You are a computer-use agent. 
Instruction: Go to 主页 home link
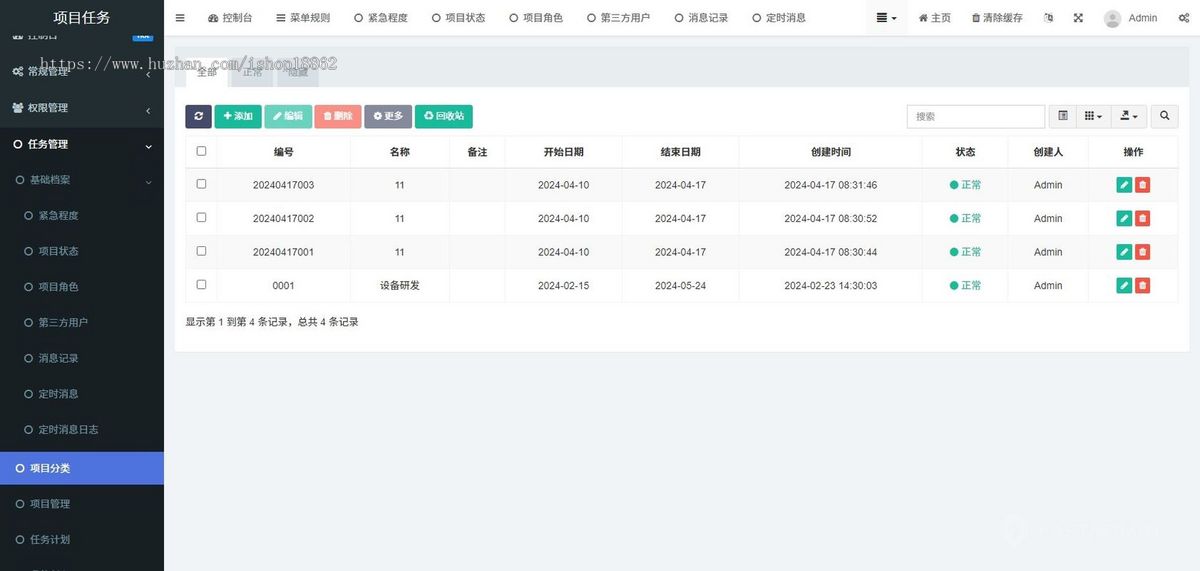[x=935, y=18]
